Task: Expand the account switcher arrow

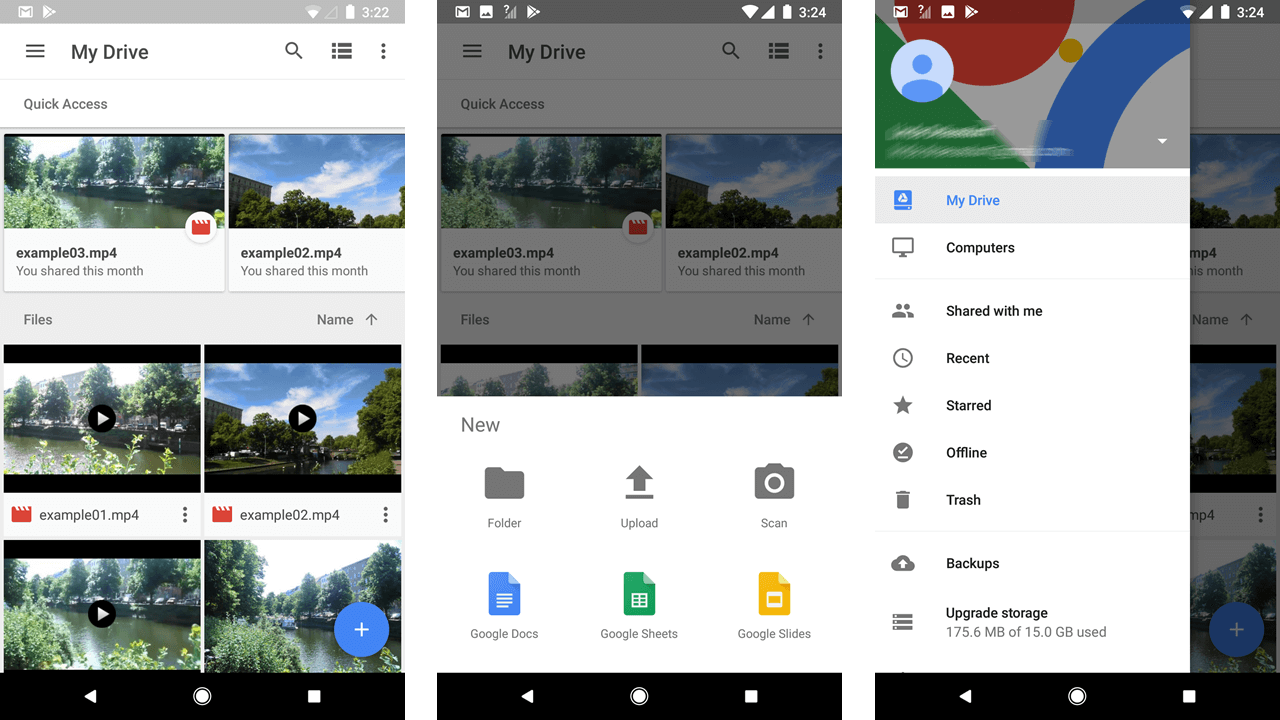Action: (1162, 142)
